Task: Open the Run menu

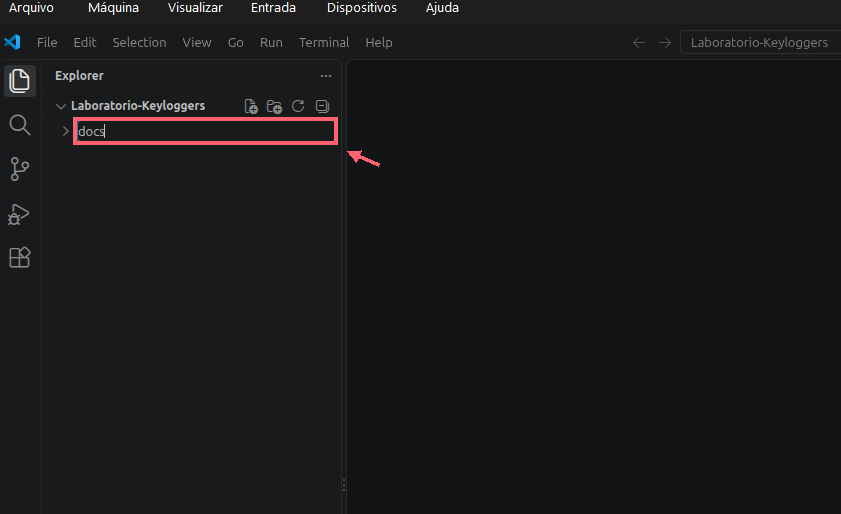Action: (271, 42)
